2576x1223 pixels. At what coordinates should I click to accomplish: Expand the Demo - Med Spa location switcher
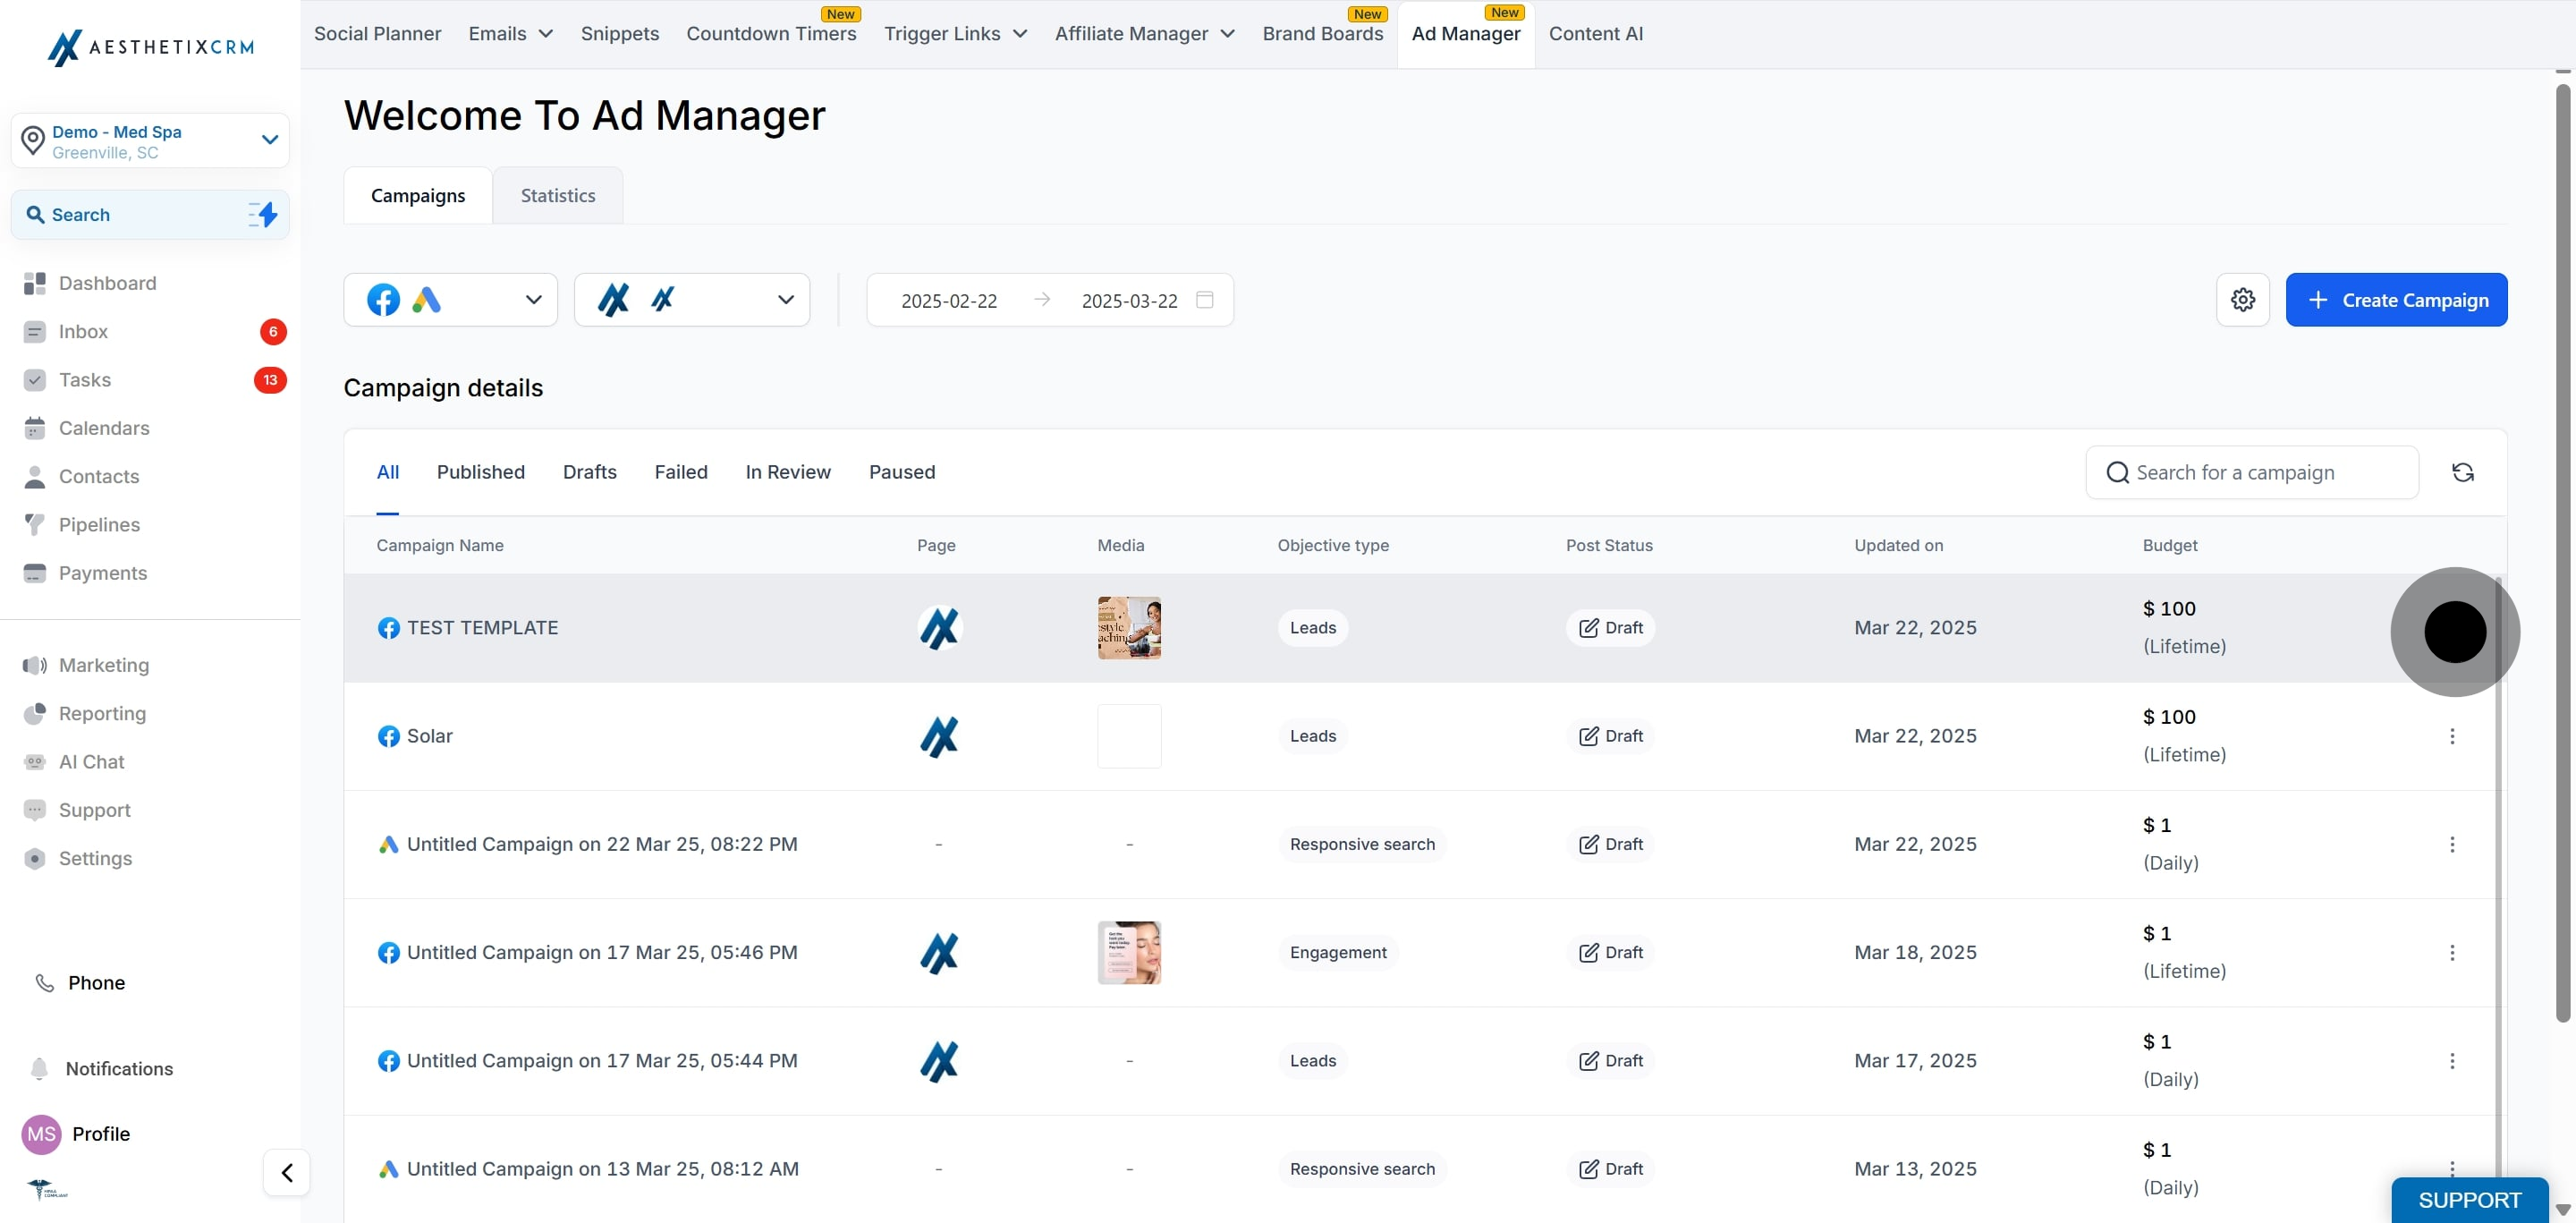tap(150, 141)
